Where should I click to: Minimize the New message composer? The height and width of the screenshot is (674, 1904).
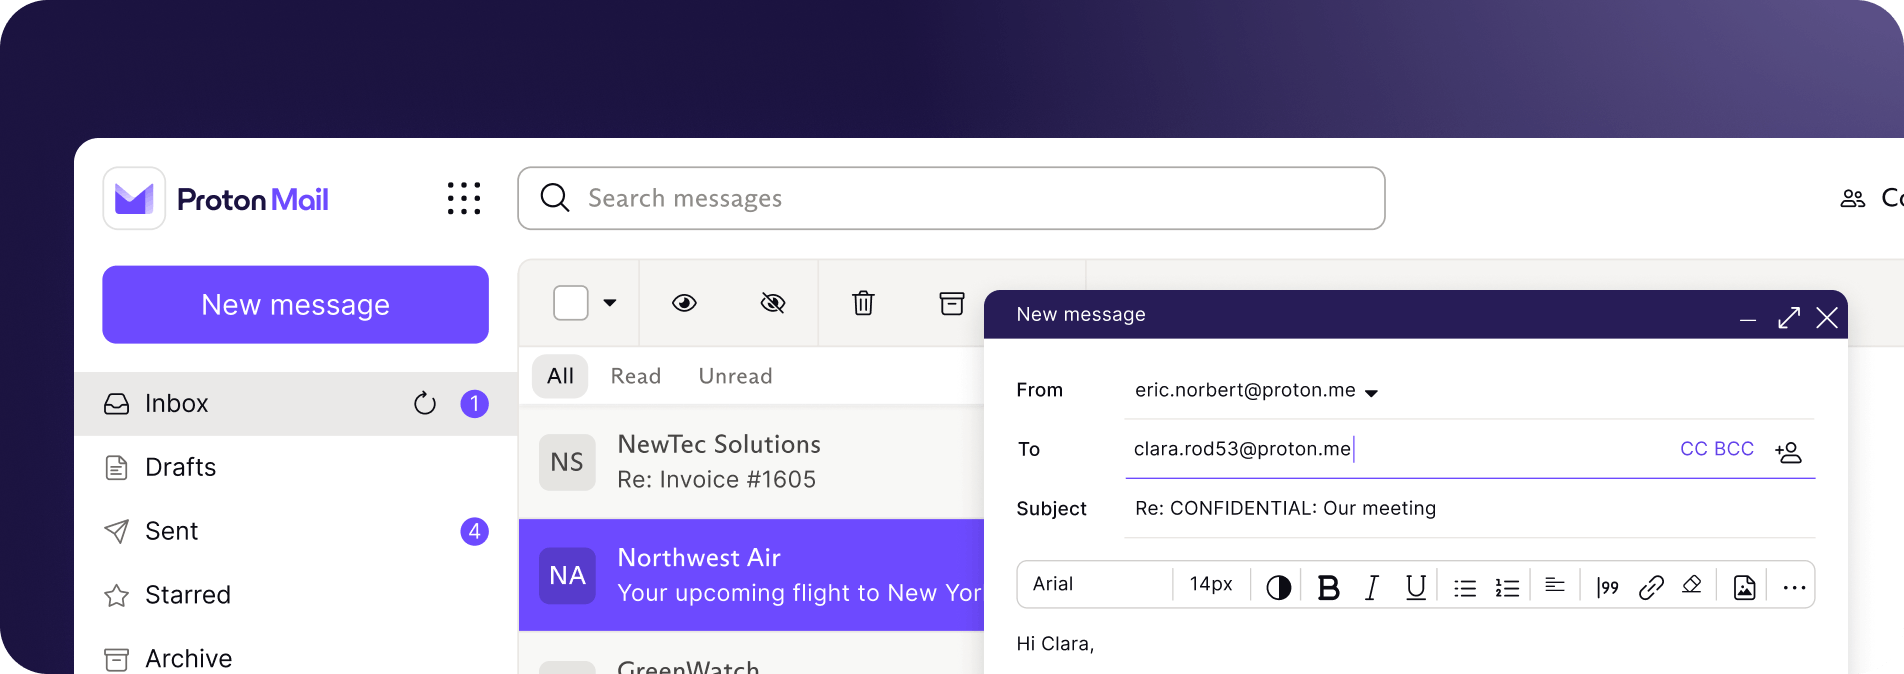[x=1748, y=320]
